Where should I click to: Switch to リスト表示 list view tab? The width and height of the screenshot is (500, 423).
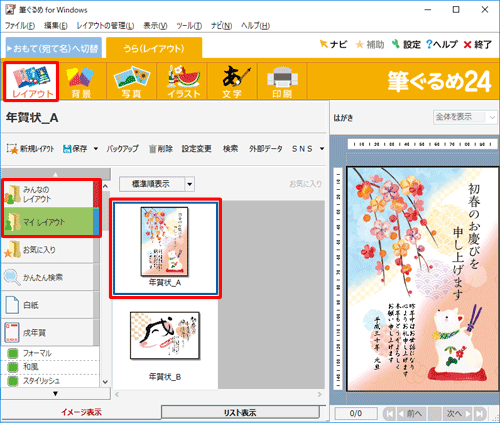point(240,412)
